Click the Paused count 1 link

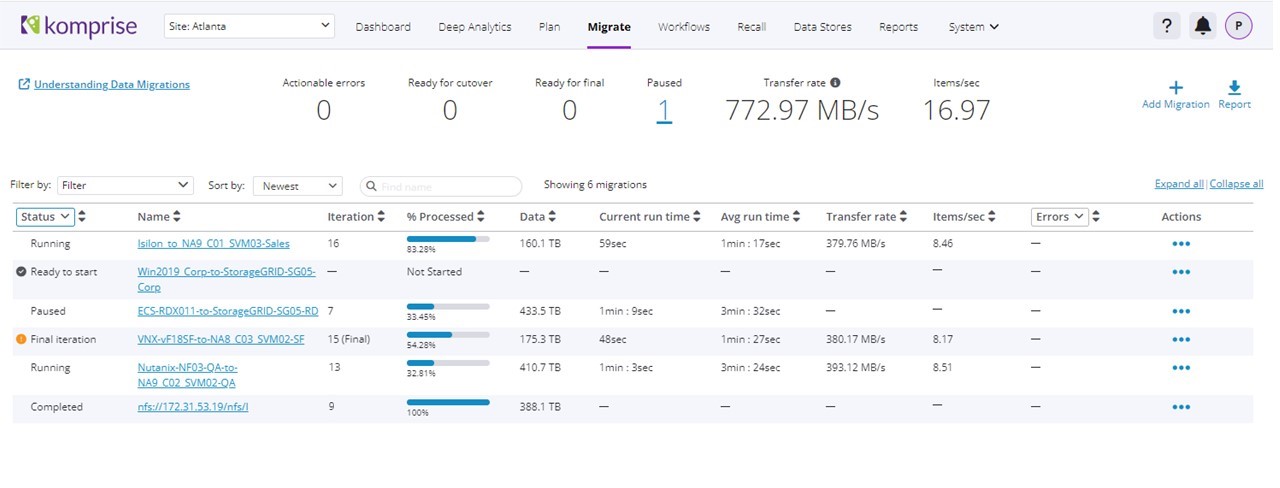coord(664,110)
